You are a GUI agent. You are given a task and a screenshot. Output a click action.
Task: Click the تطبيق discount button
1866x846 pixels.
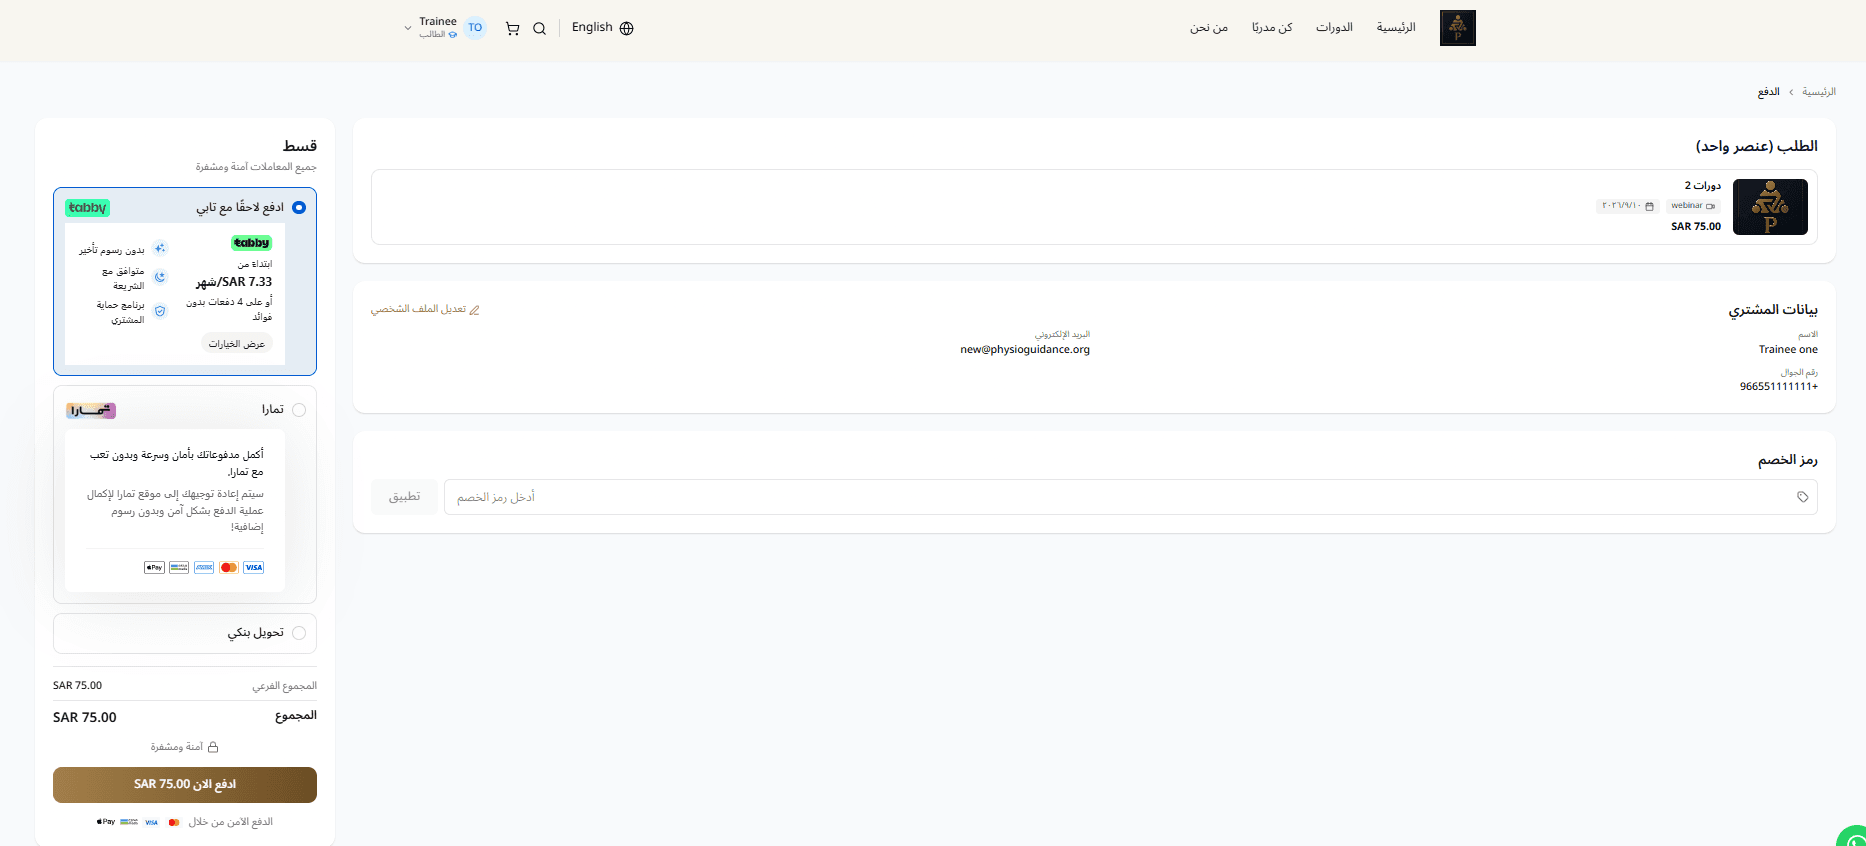point(404,497)
